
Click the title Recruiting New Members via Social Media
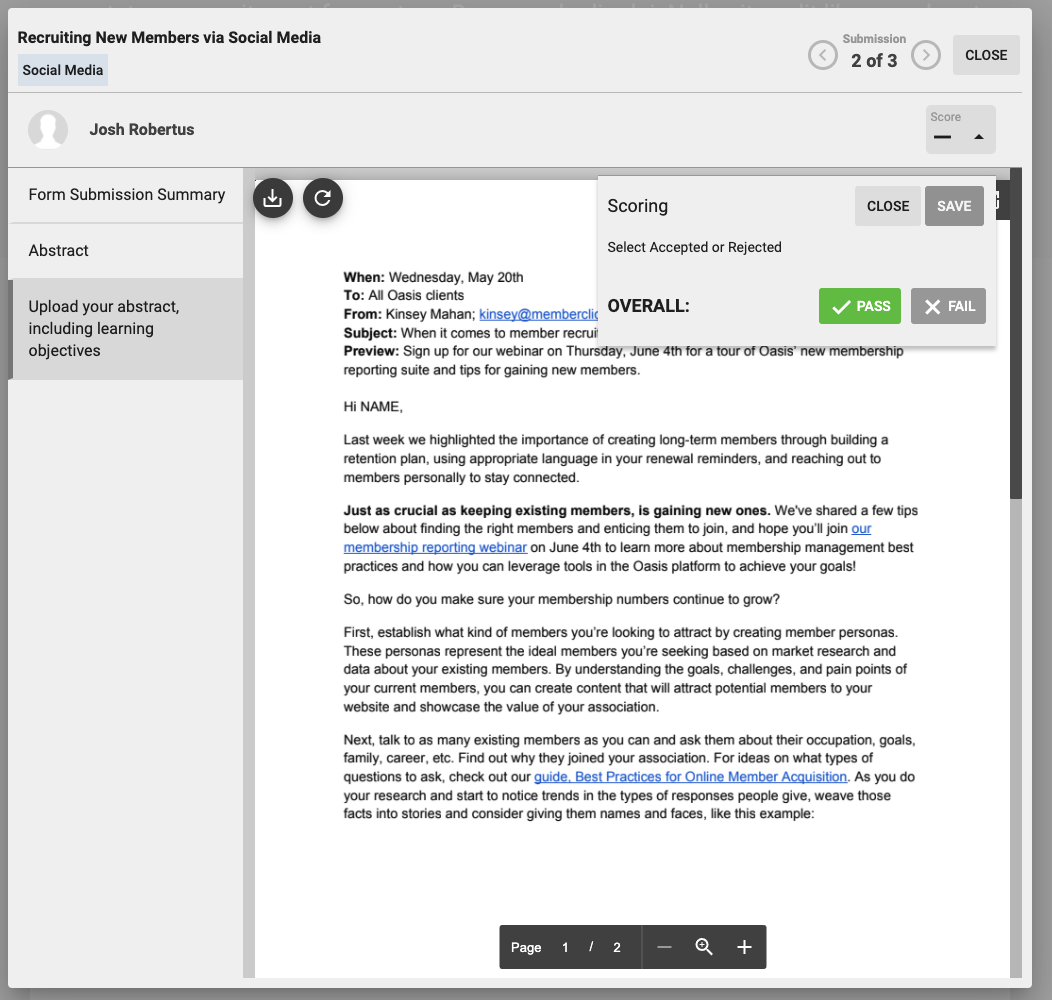[x=169, y=38]
